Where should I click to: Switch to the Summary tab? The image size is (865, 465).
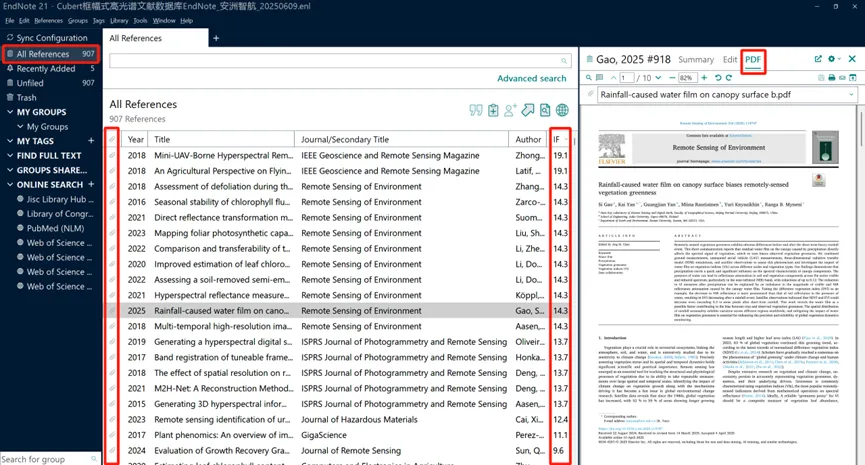pos(696,60)
